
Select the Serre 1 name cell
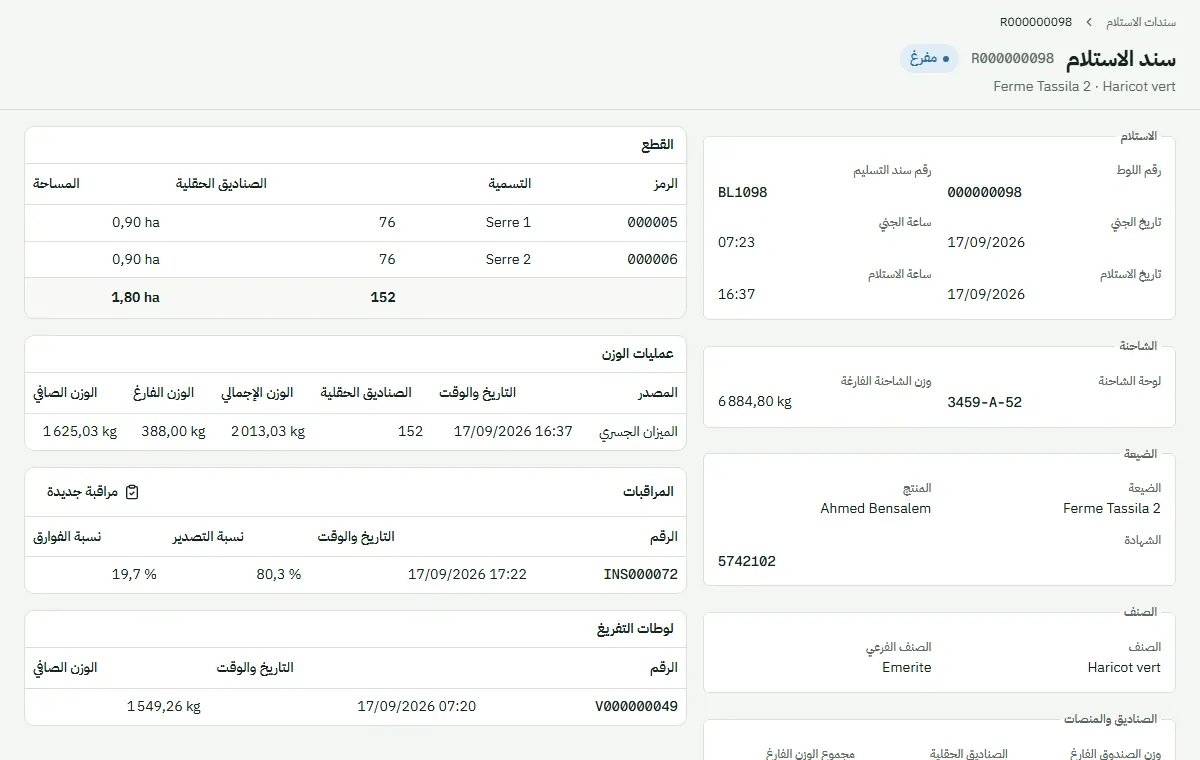[508, 222]
